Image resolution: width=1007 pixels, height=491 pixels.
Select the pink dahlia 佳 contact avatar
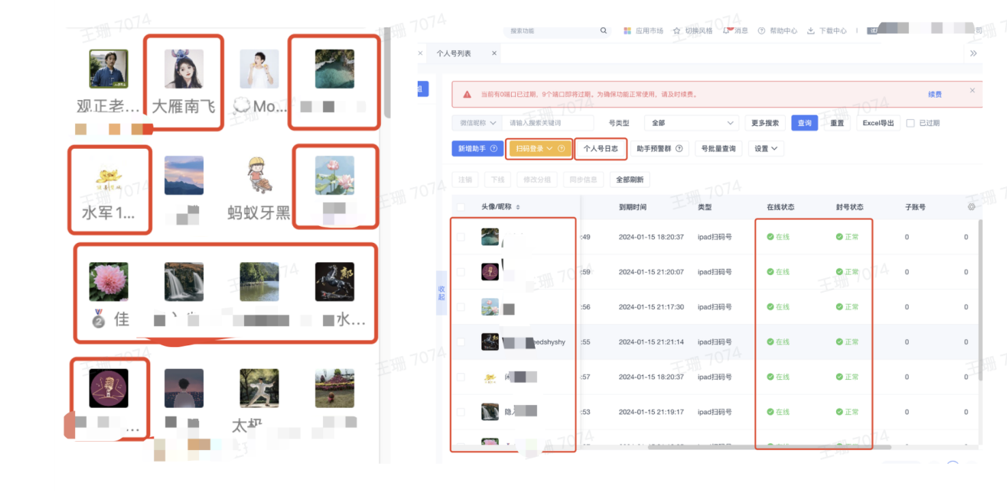(x=109, y=281)
